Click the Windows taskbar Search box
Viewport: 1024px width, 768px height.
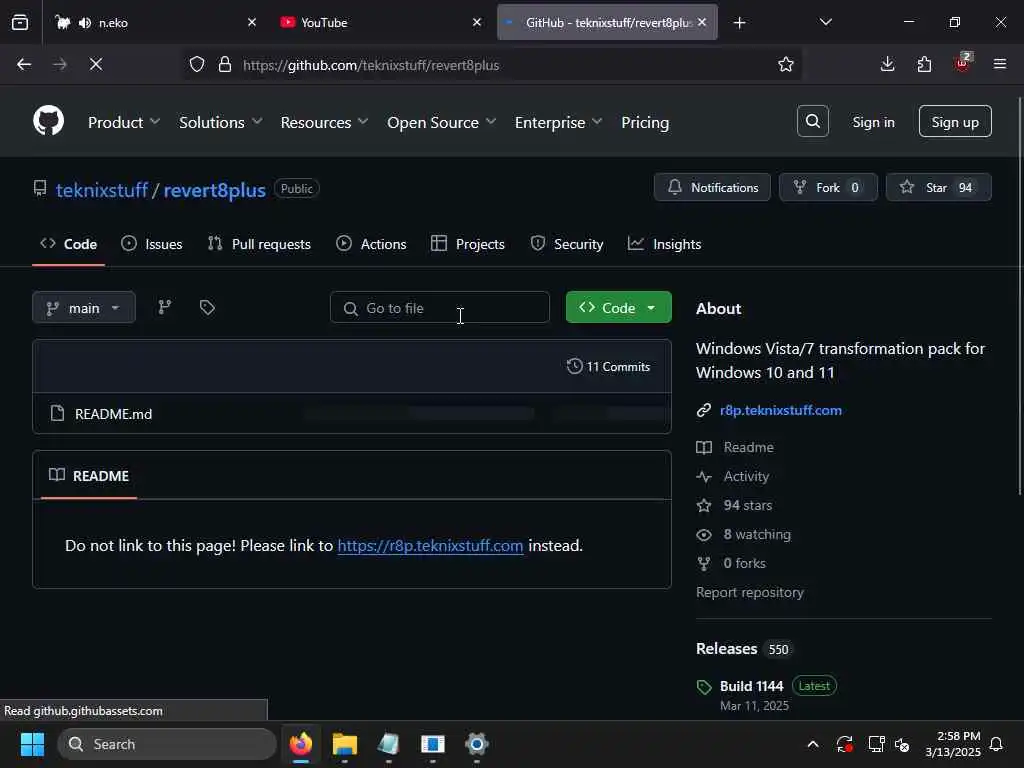[x=167, y=744]
